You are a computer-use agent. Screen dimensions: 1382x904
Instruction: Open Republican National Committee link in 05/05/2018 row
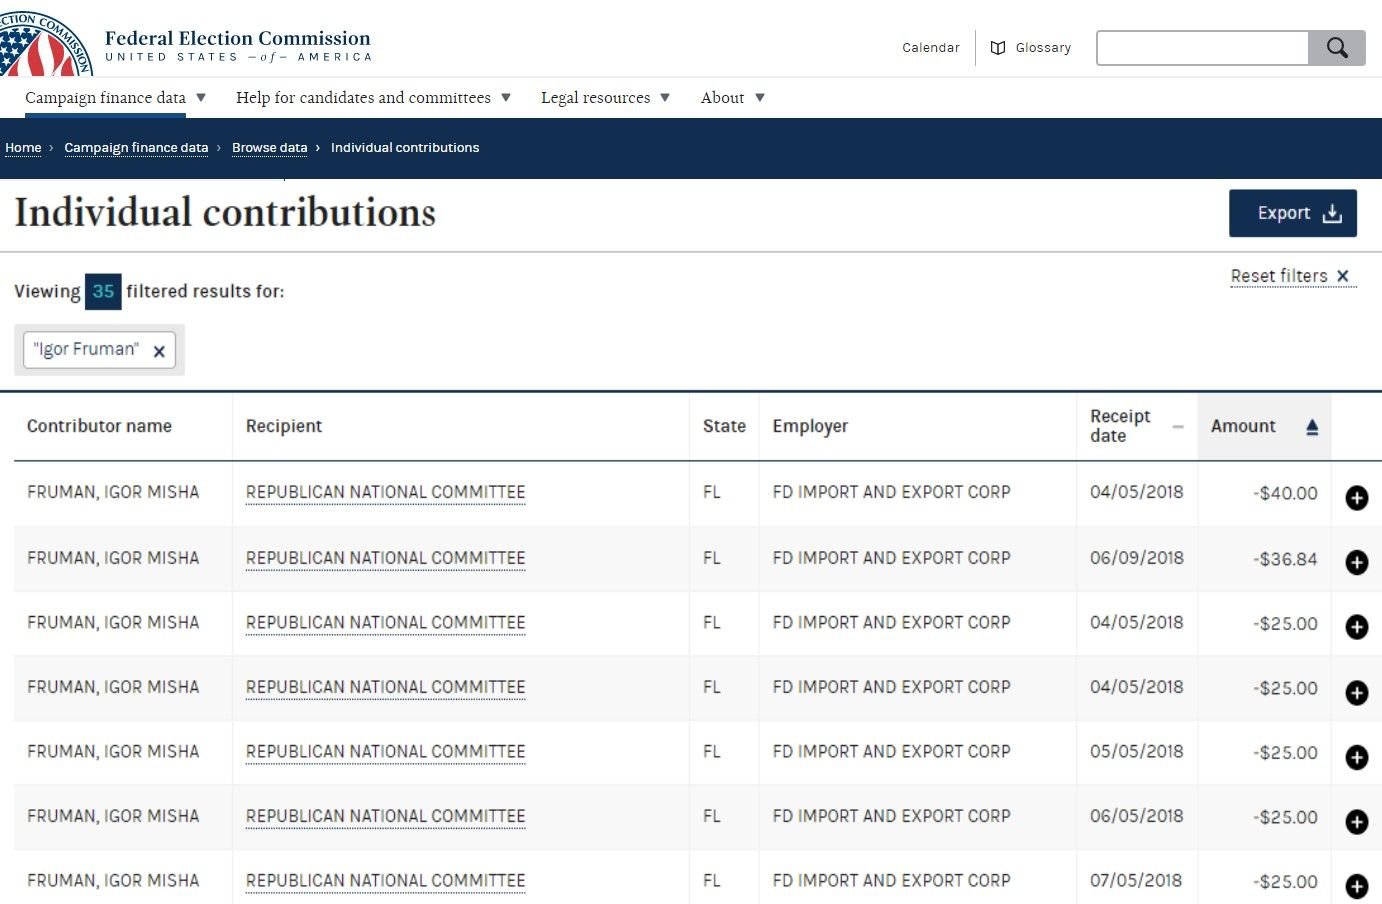[386, 752]
